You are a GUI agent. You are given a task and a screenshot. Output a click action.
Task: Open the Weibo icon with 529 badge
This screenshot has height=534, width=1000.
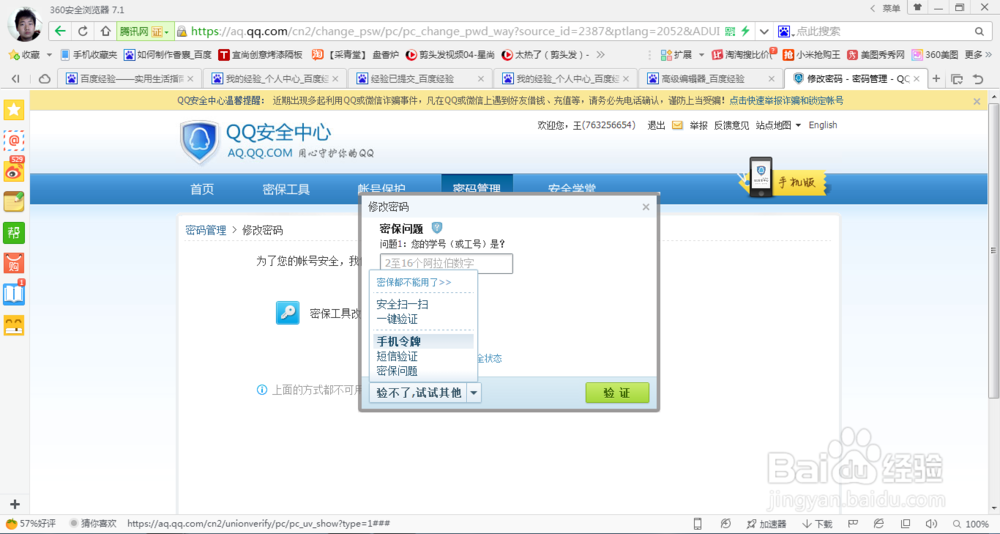point(14,170)
